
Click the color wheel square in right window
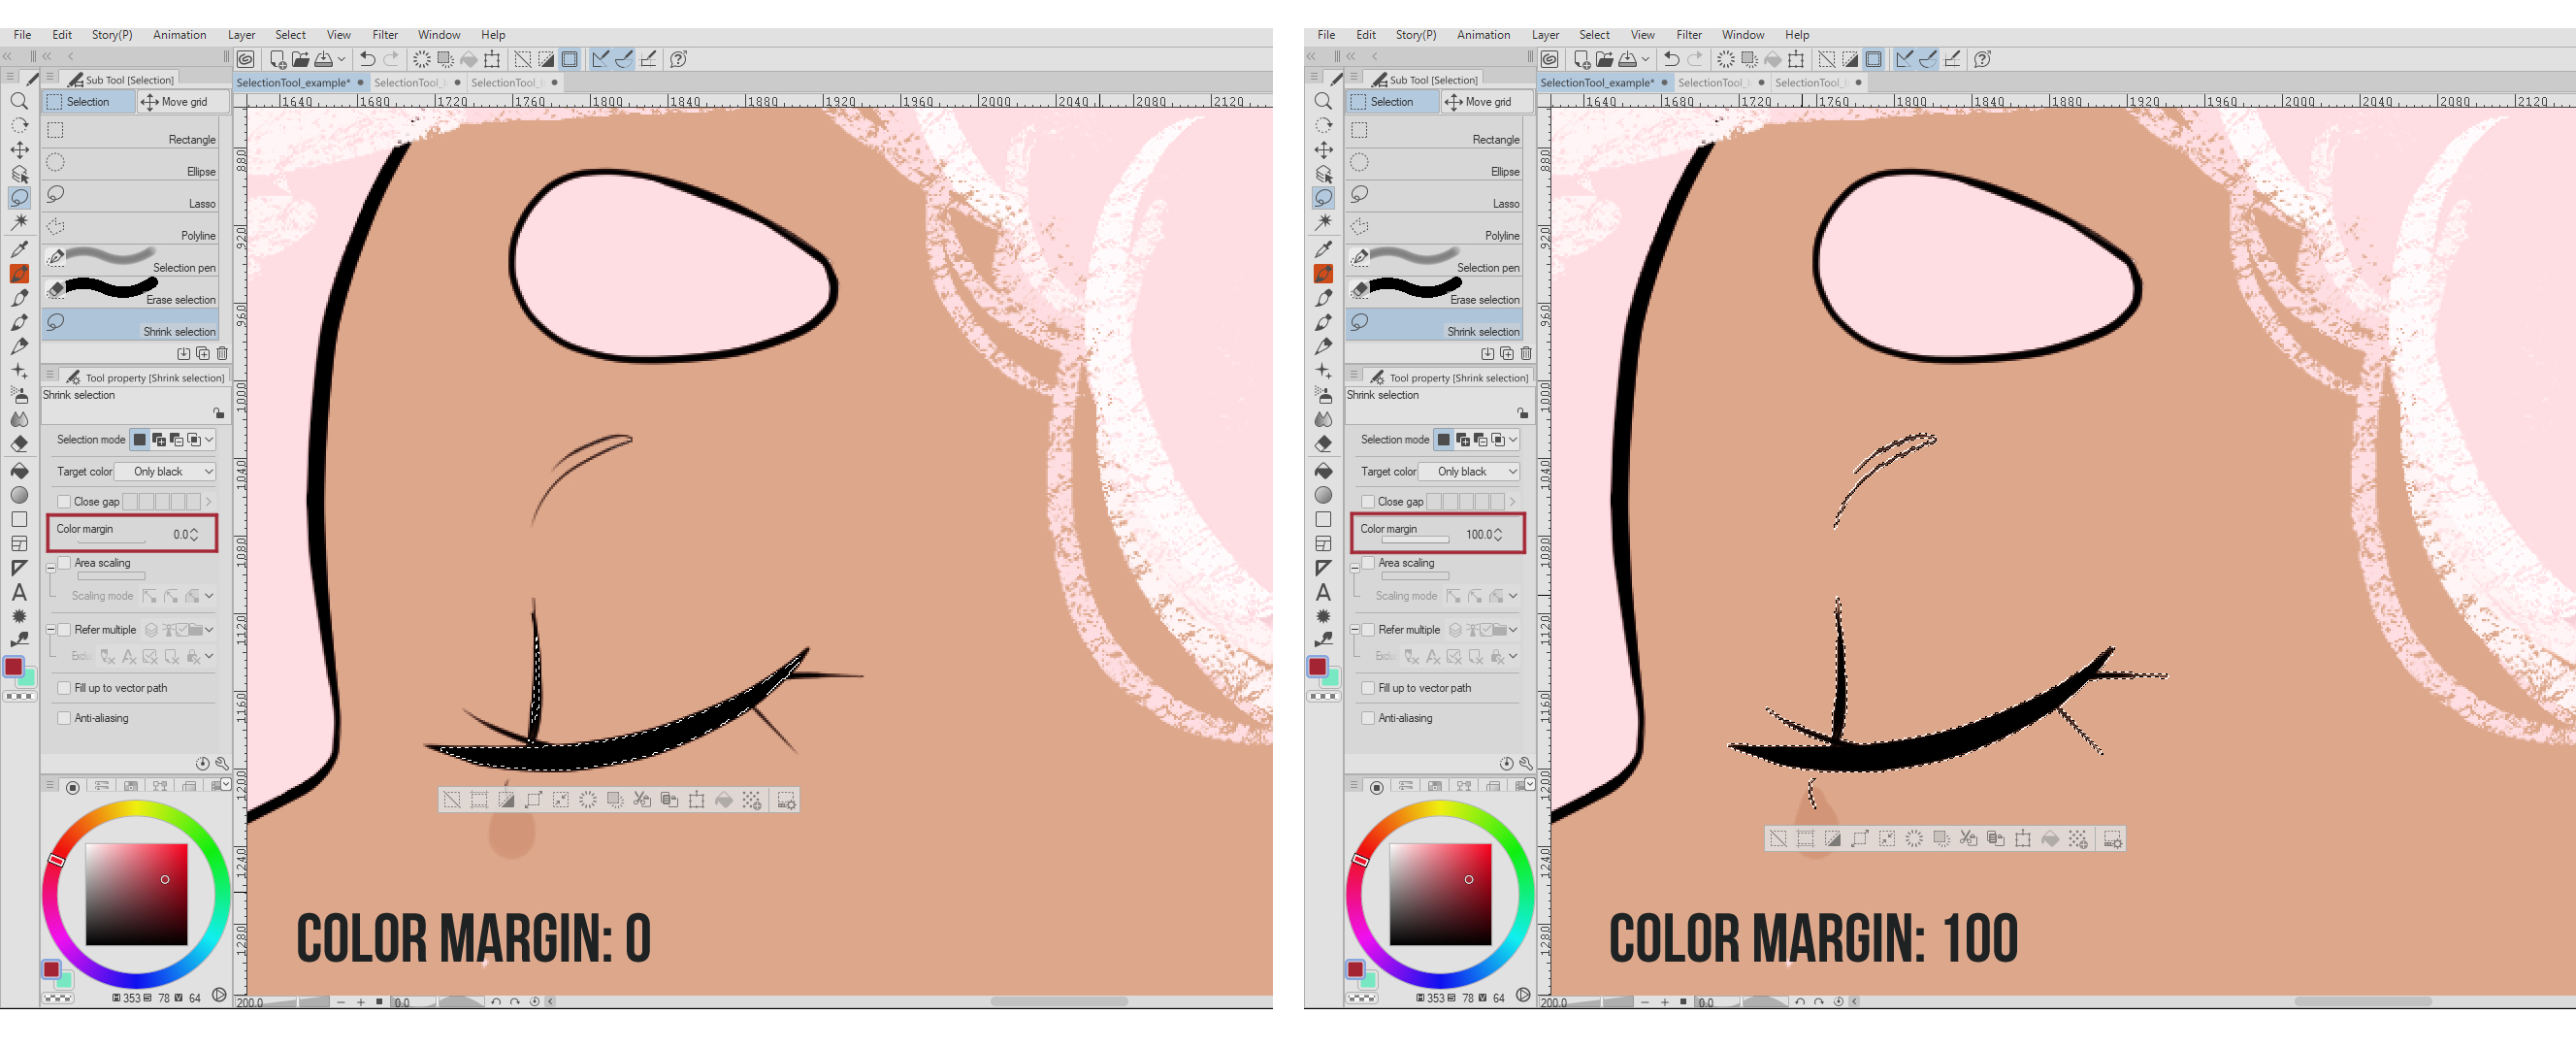(x=1440, y=894)
